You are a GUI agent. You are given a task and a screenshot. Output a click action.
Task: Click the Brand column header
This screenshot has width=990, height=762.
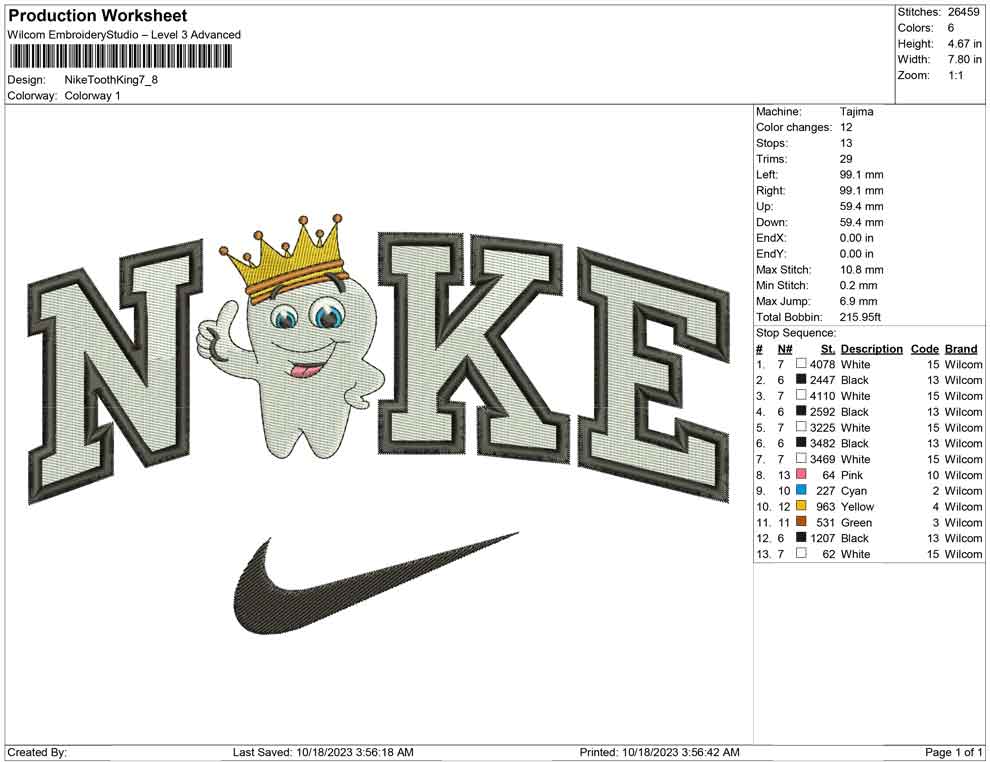pos(961,348)
